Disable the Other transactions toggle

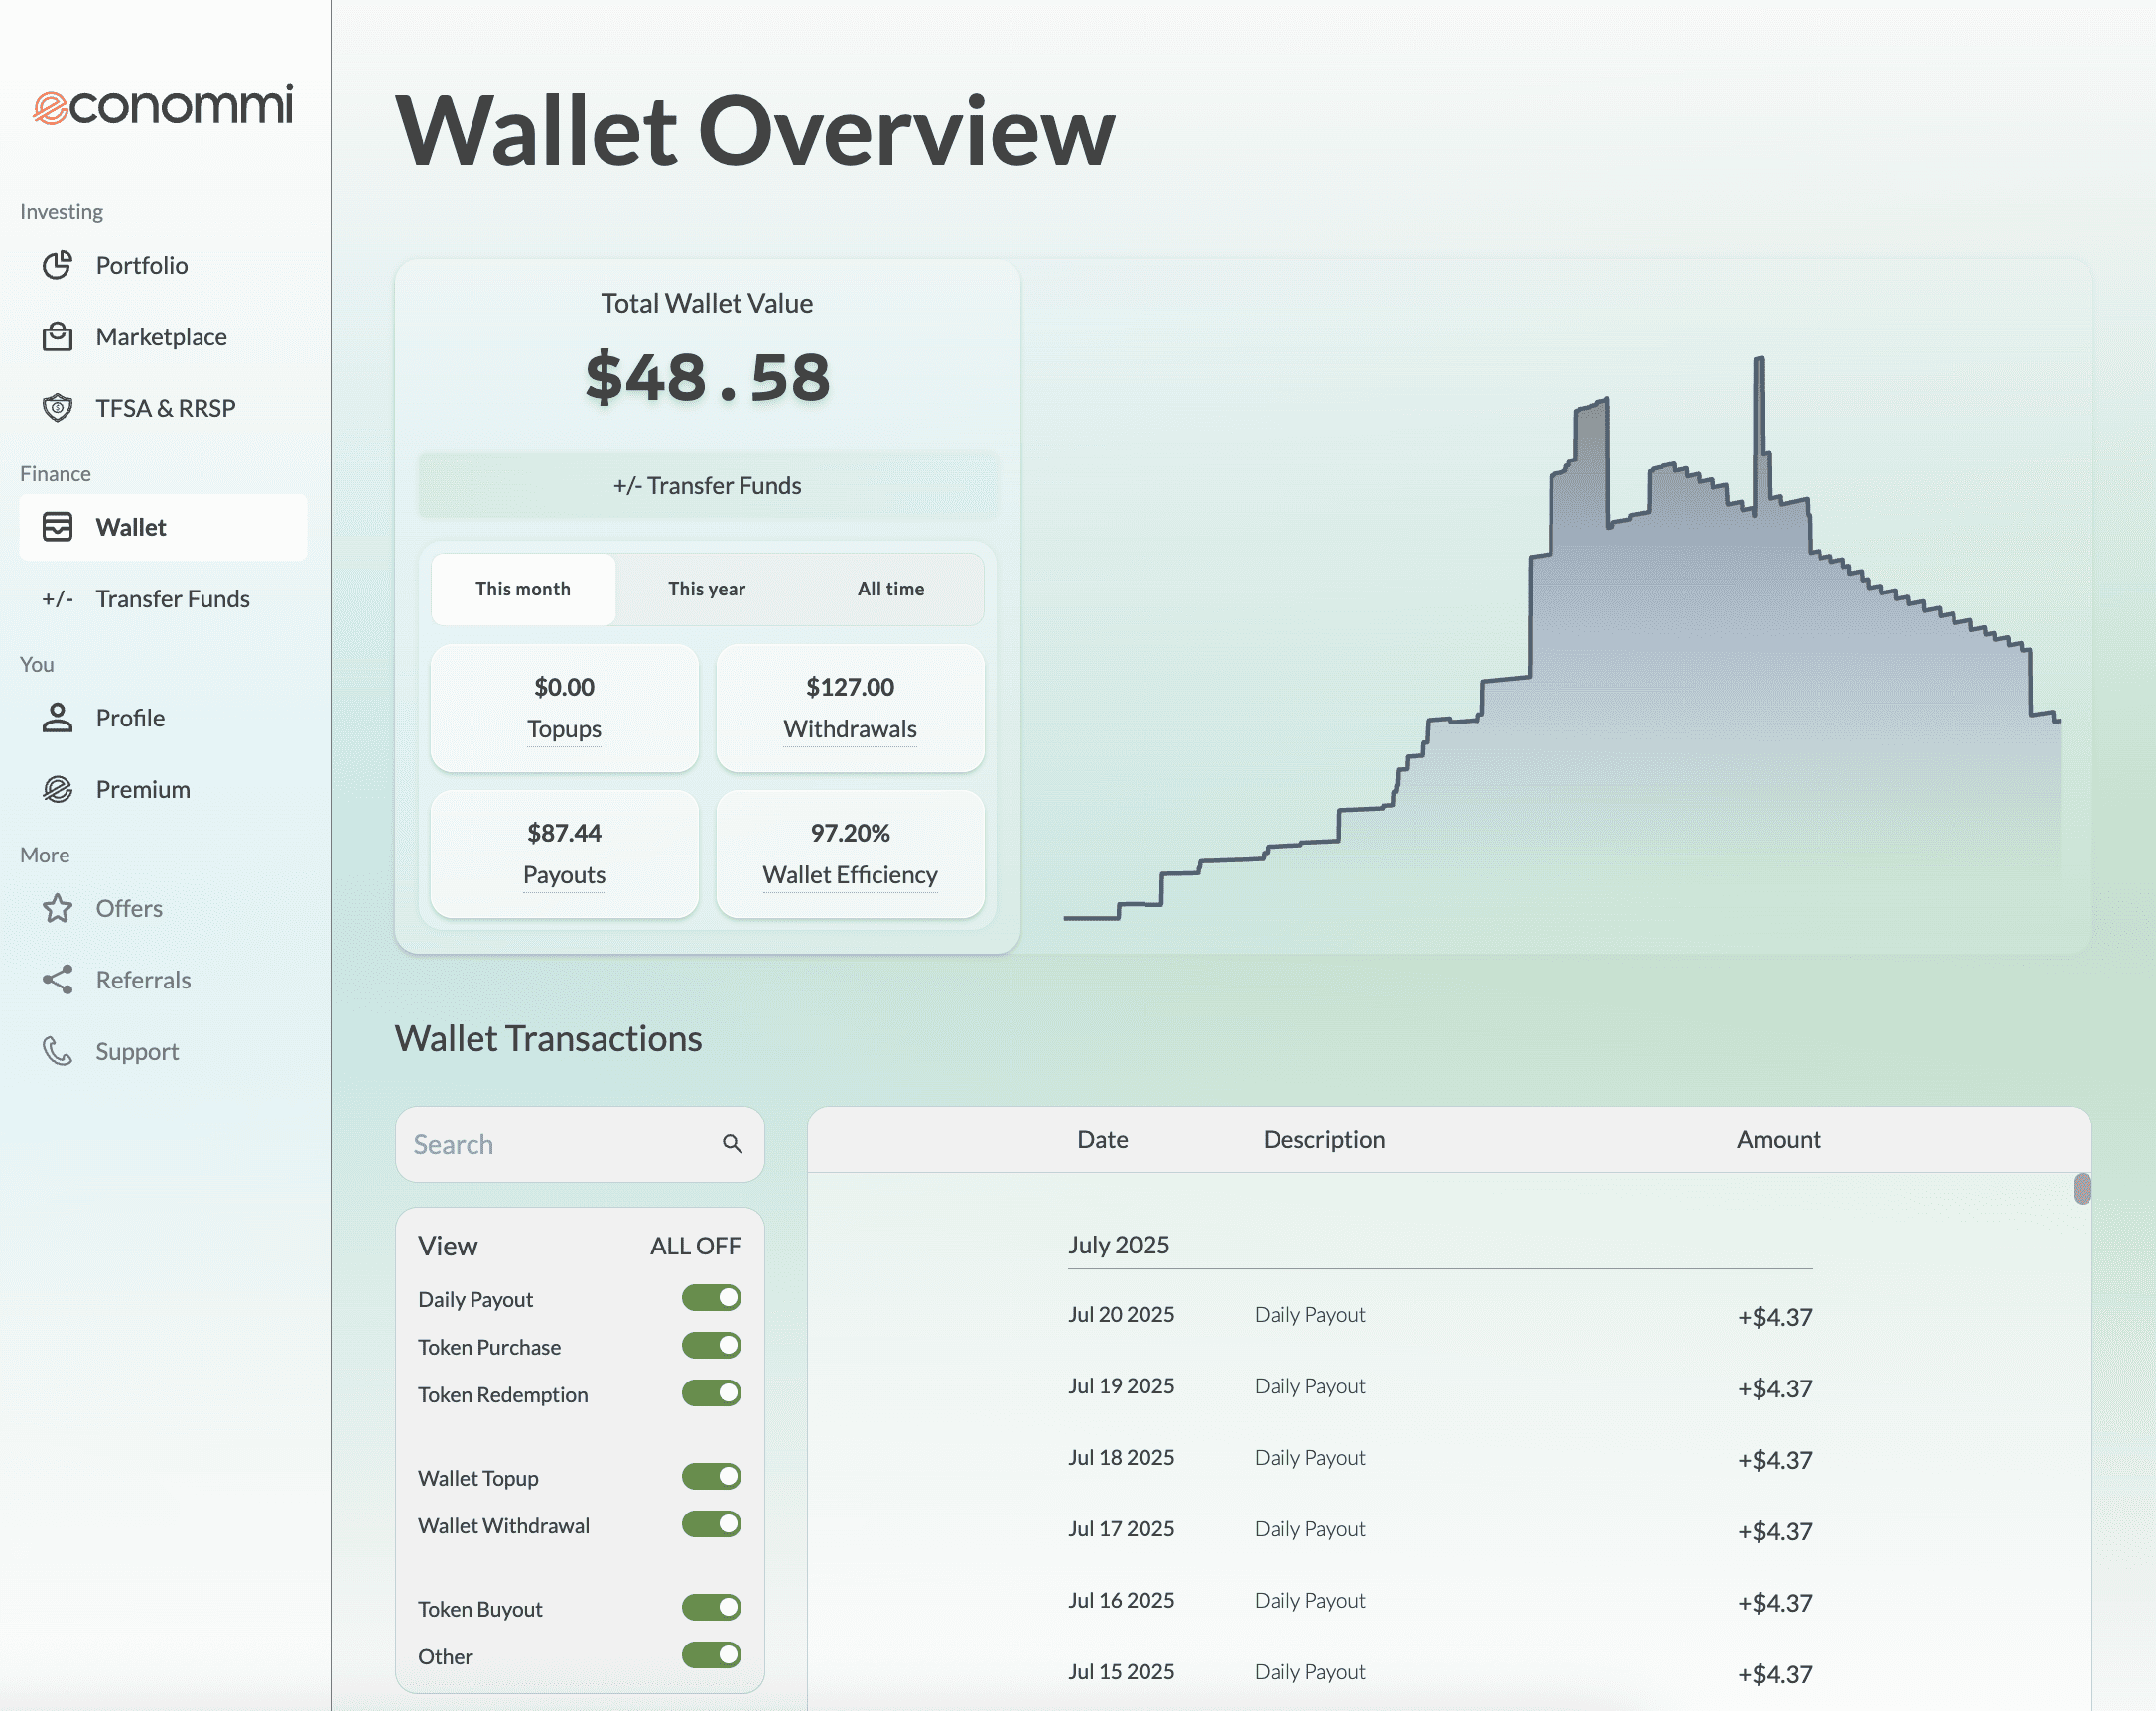[710, 1655]
